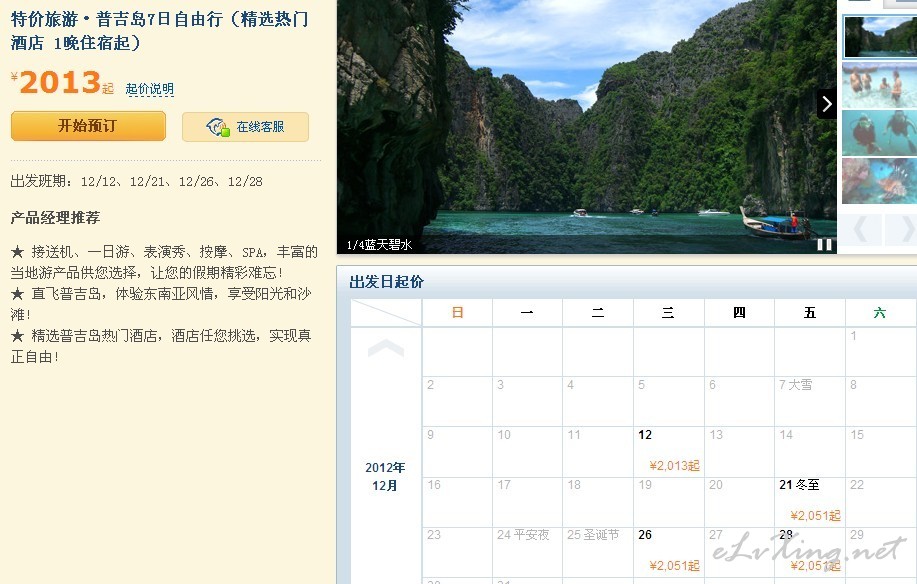Image resolution: width=917 pixels, height=584 pixels.
Task: Click the 四 Thursday column header
Action: point(739,313)
